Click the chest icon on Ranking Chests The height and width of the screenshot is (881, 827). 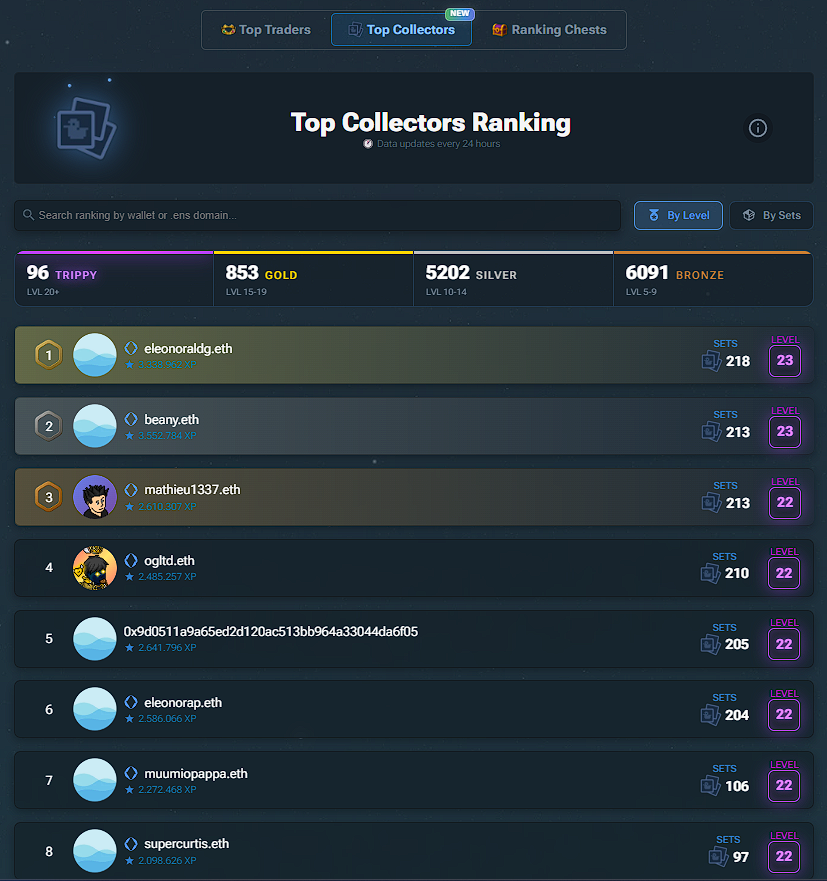499,29
